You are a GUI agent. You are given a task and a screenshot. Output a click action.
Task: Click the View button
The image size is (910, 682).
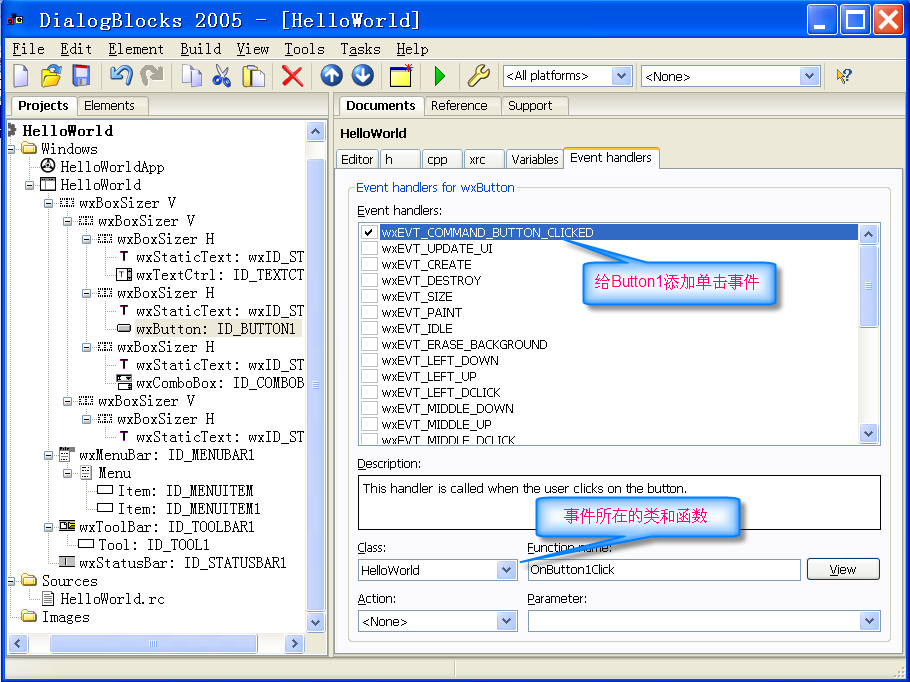click(x=843, y=569)
